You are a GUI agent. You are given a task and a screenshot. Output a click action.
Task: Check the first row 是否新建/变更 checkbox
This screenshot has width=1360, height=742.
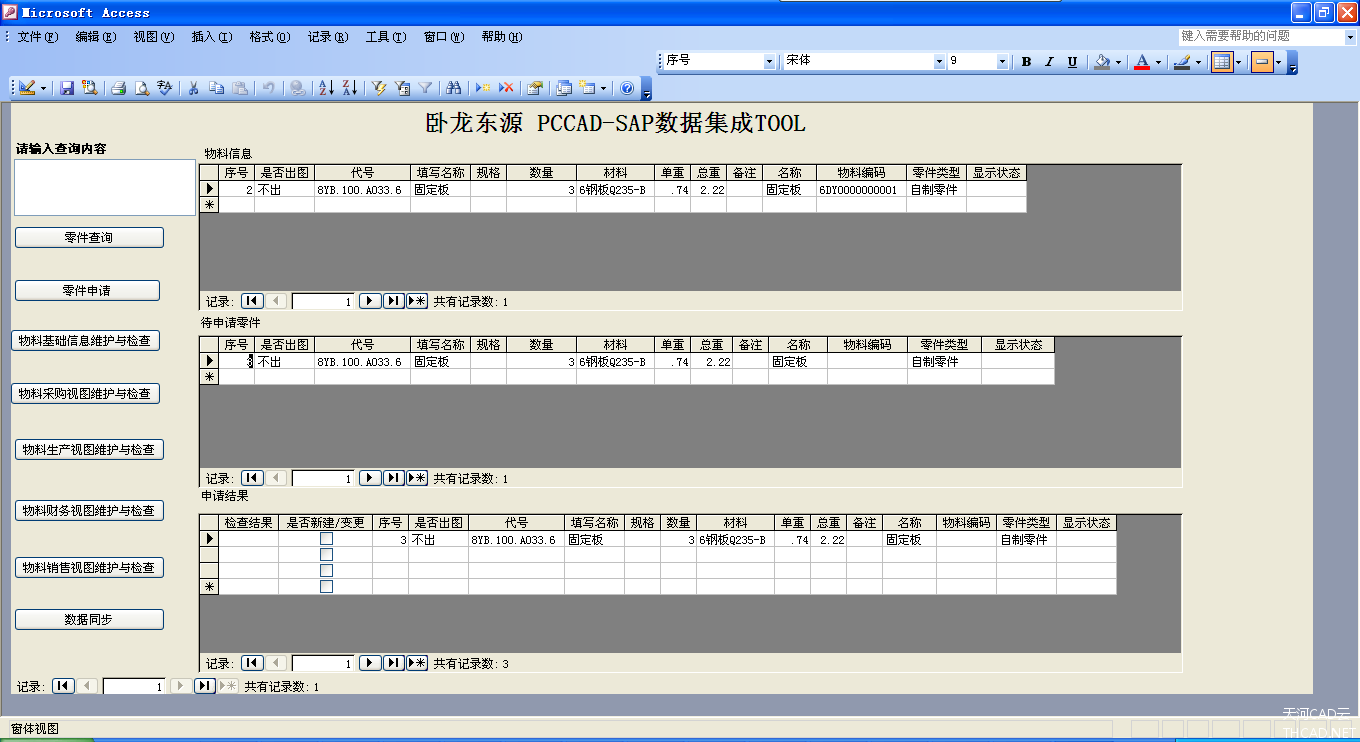(x=326, y=539)
